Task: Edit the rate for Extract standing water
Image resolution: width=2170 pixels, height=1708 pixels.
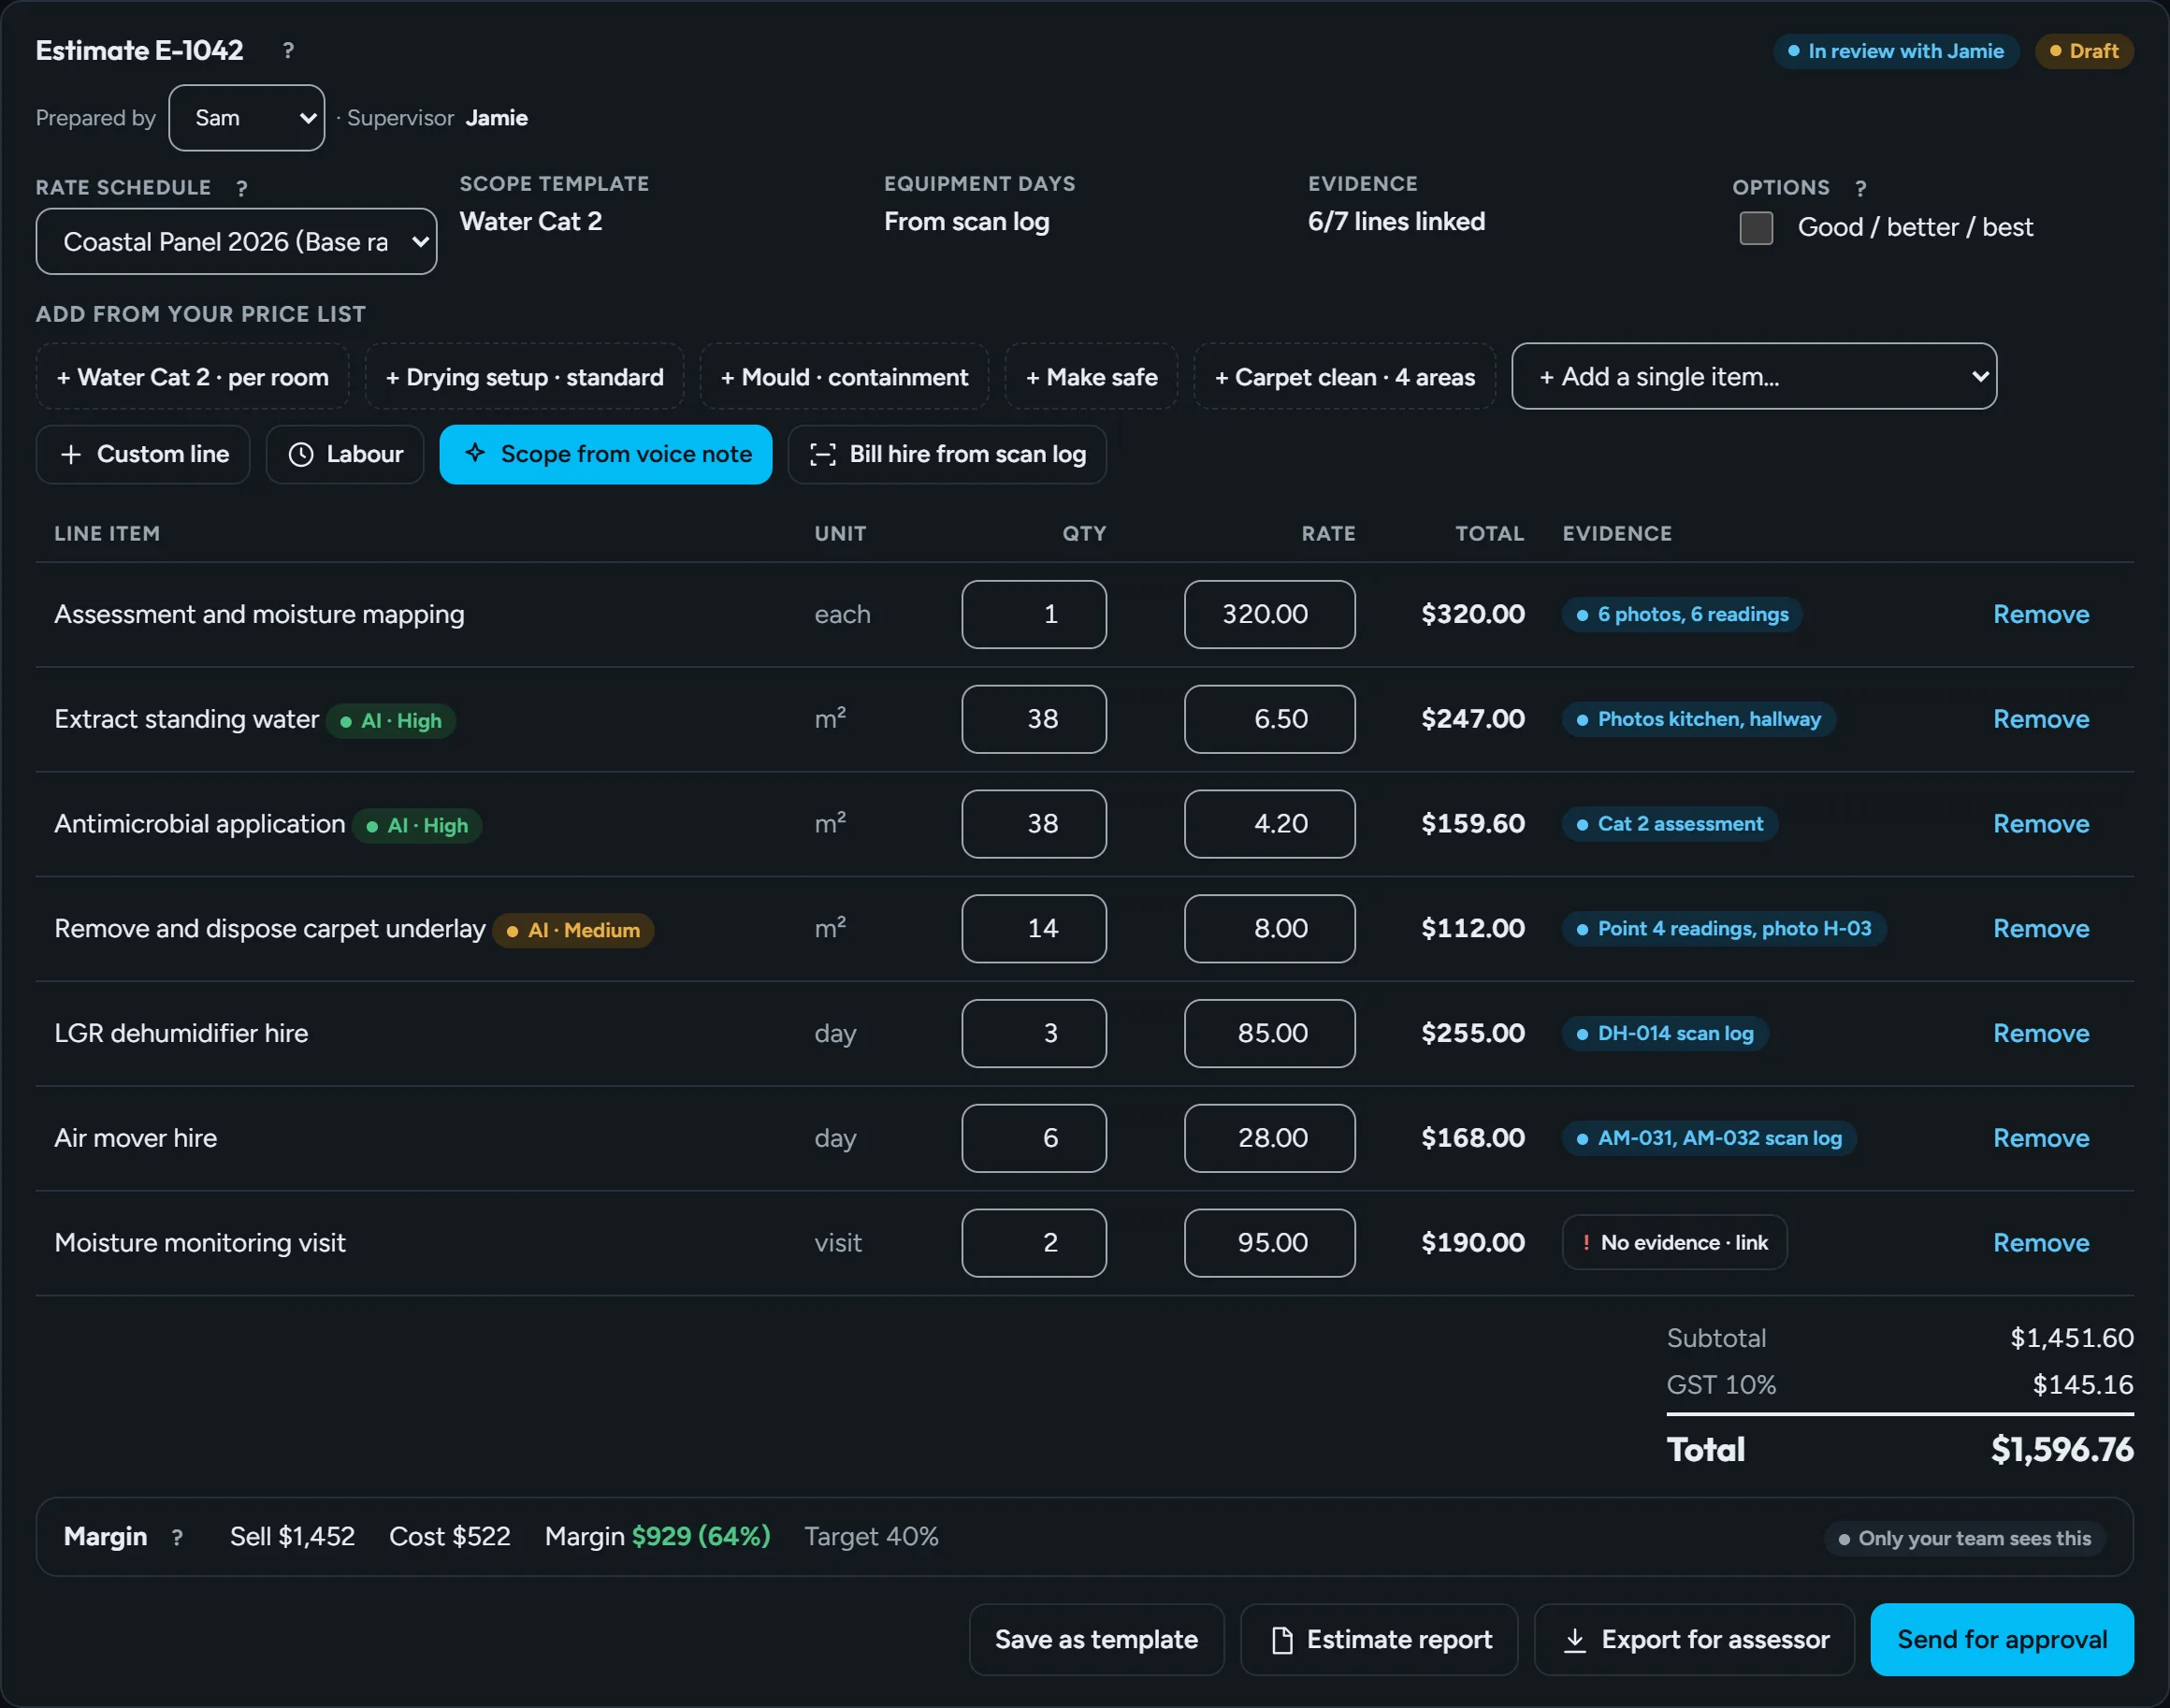Action: tap(1269, 719)
